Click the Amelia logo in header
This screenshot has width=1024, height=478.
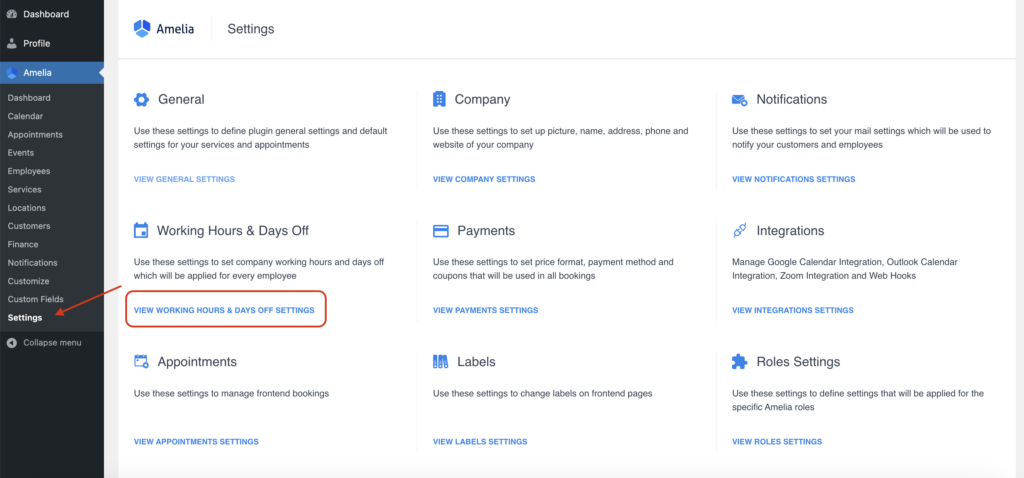click(164, 29)
